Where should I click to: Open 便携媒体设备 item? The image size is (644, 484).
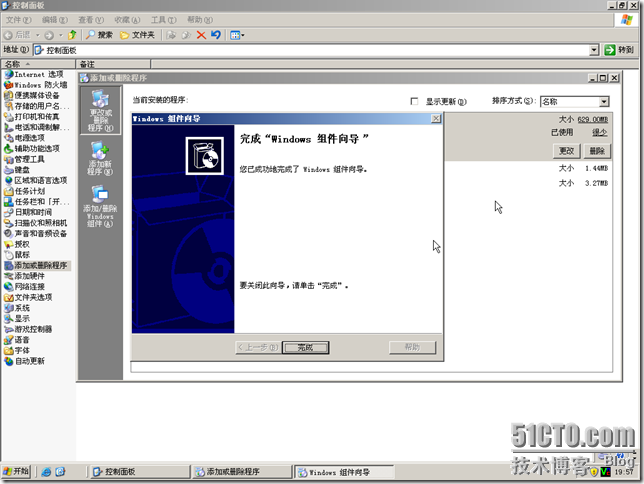[x=32, y=96]
